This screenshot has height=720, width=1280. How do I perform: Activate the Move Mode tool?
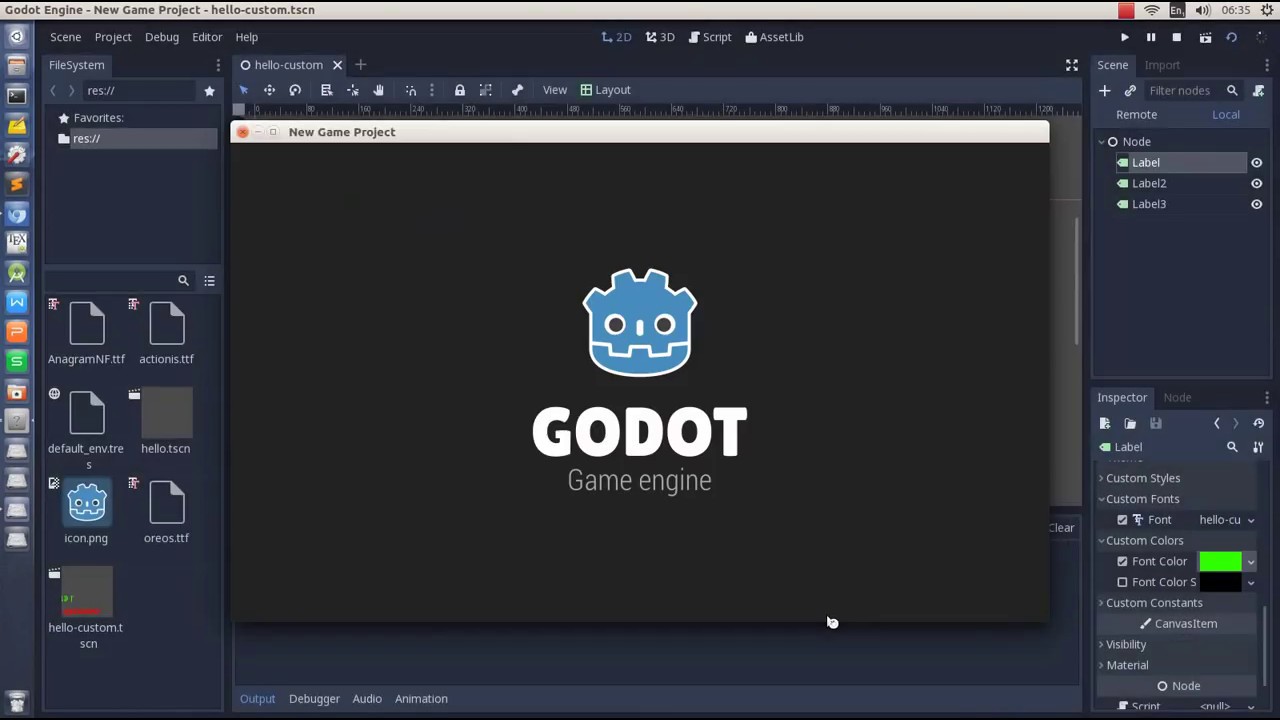pos(269,90)
